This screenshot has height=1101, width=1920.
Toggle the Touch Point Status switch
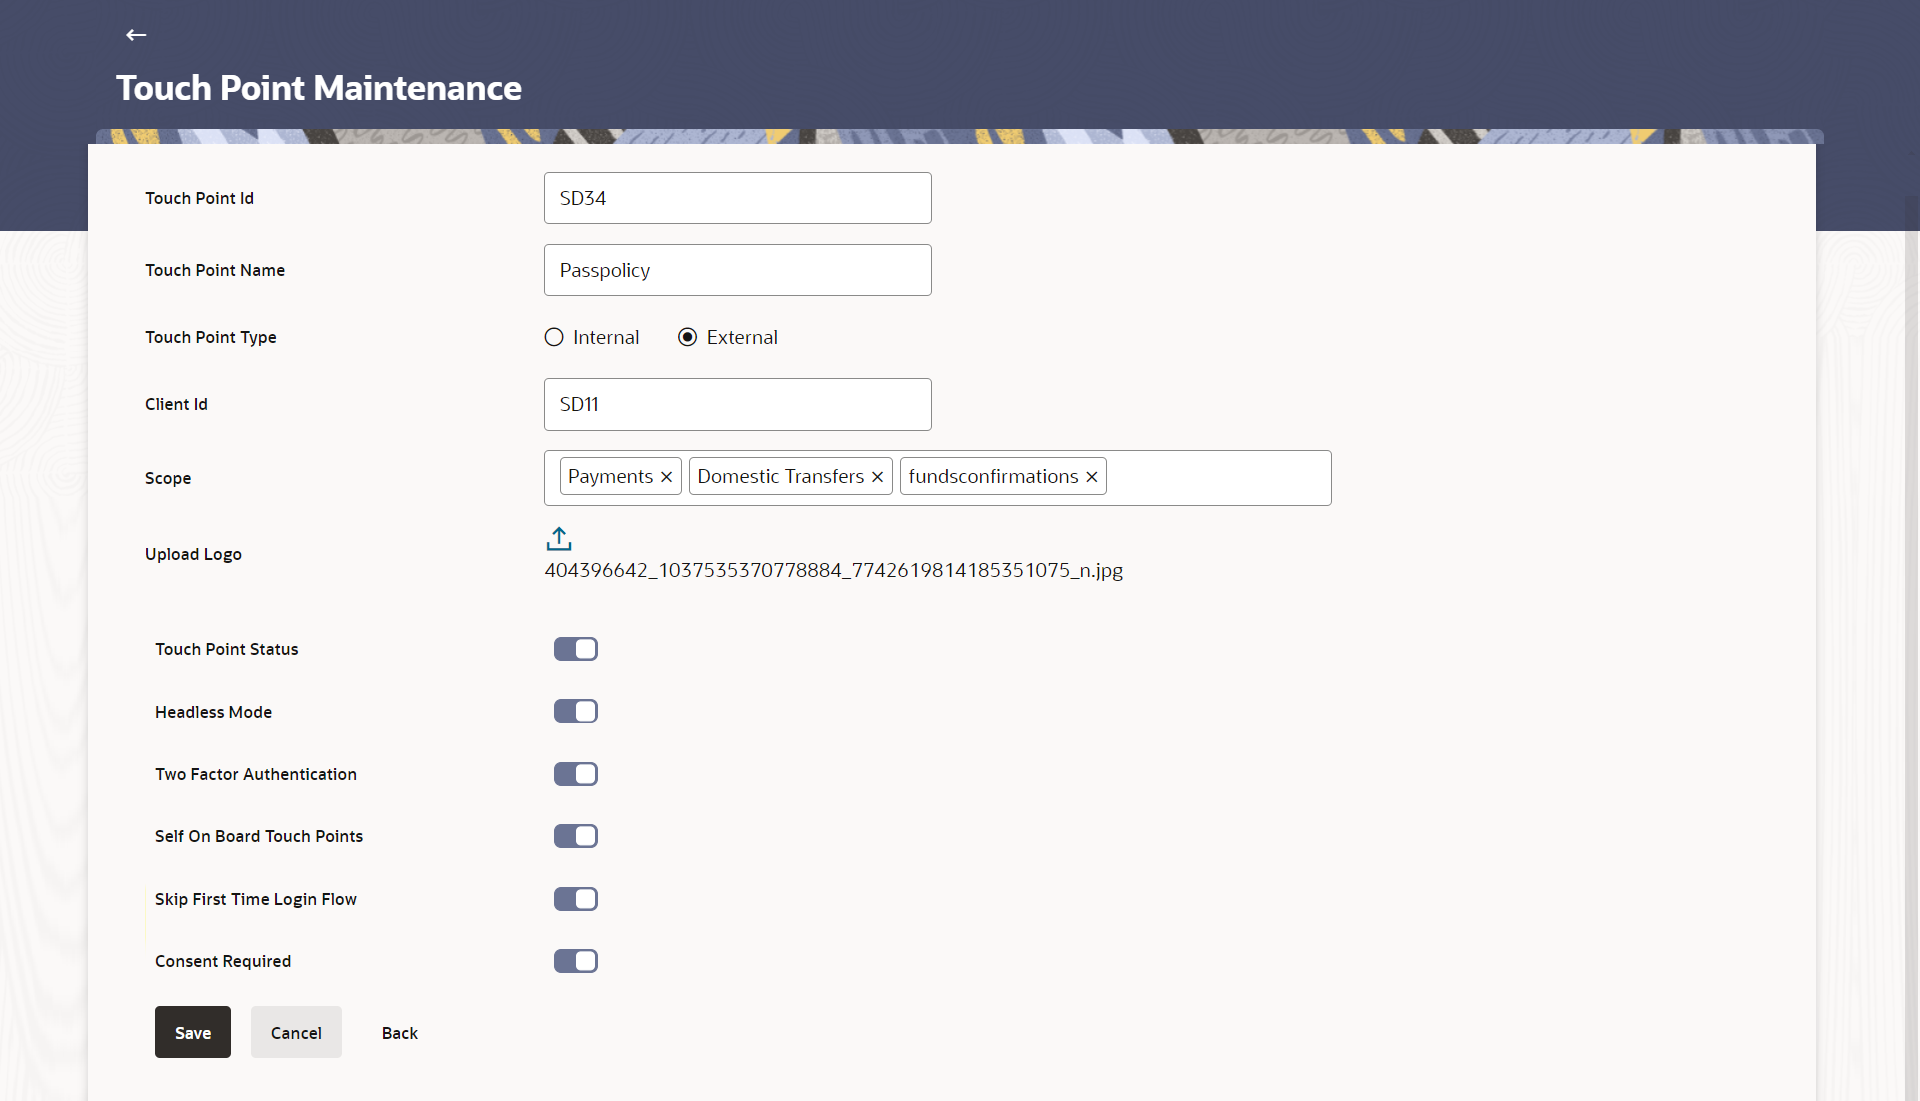click(x=576, y=649)
